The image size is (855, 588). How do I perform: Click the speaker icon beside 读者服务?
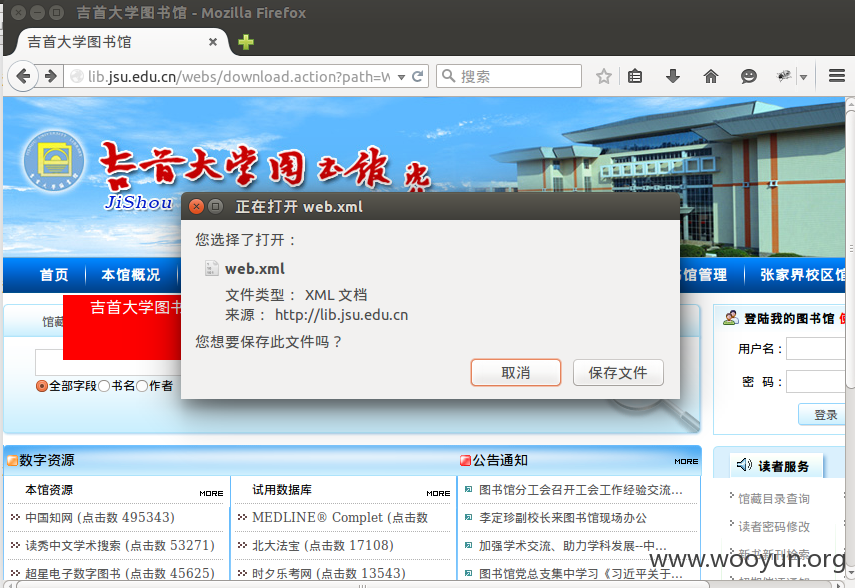[744, 465]
